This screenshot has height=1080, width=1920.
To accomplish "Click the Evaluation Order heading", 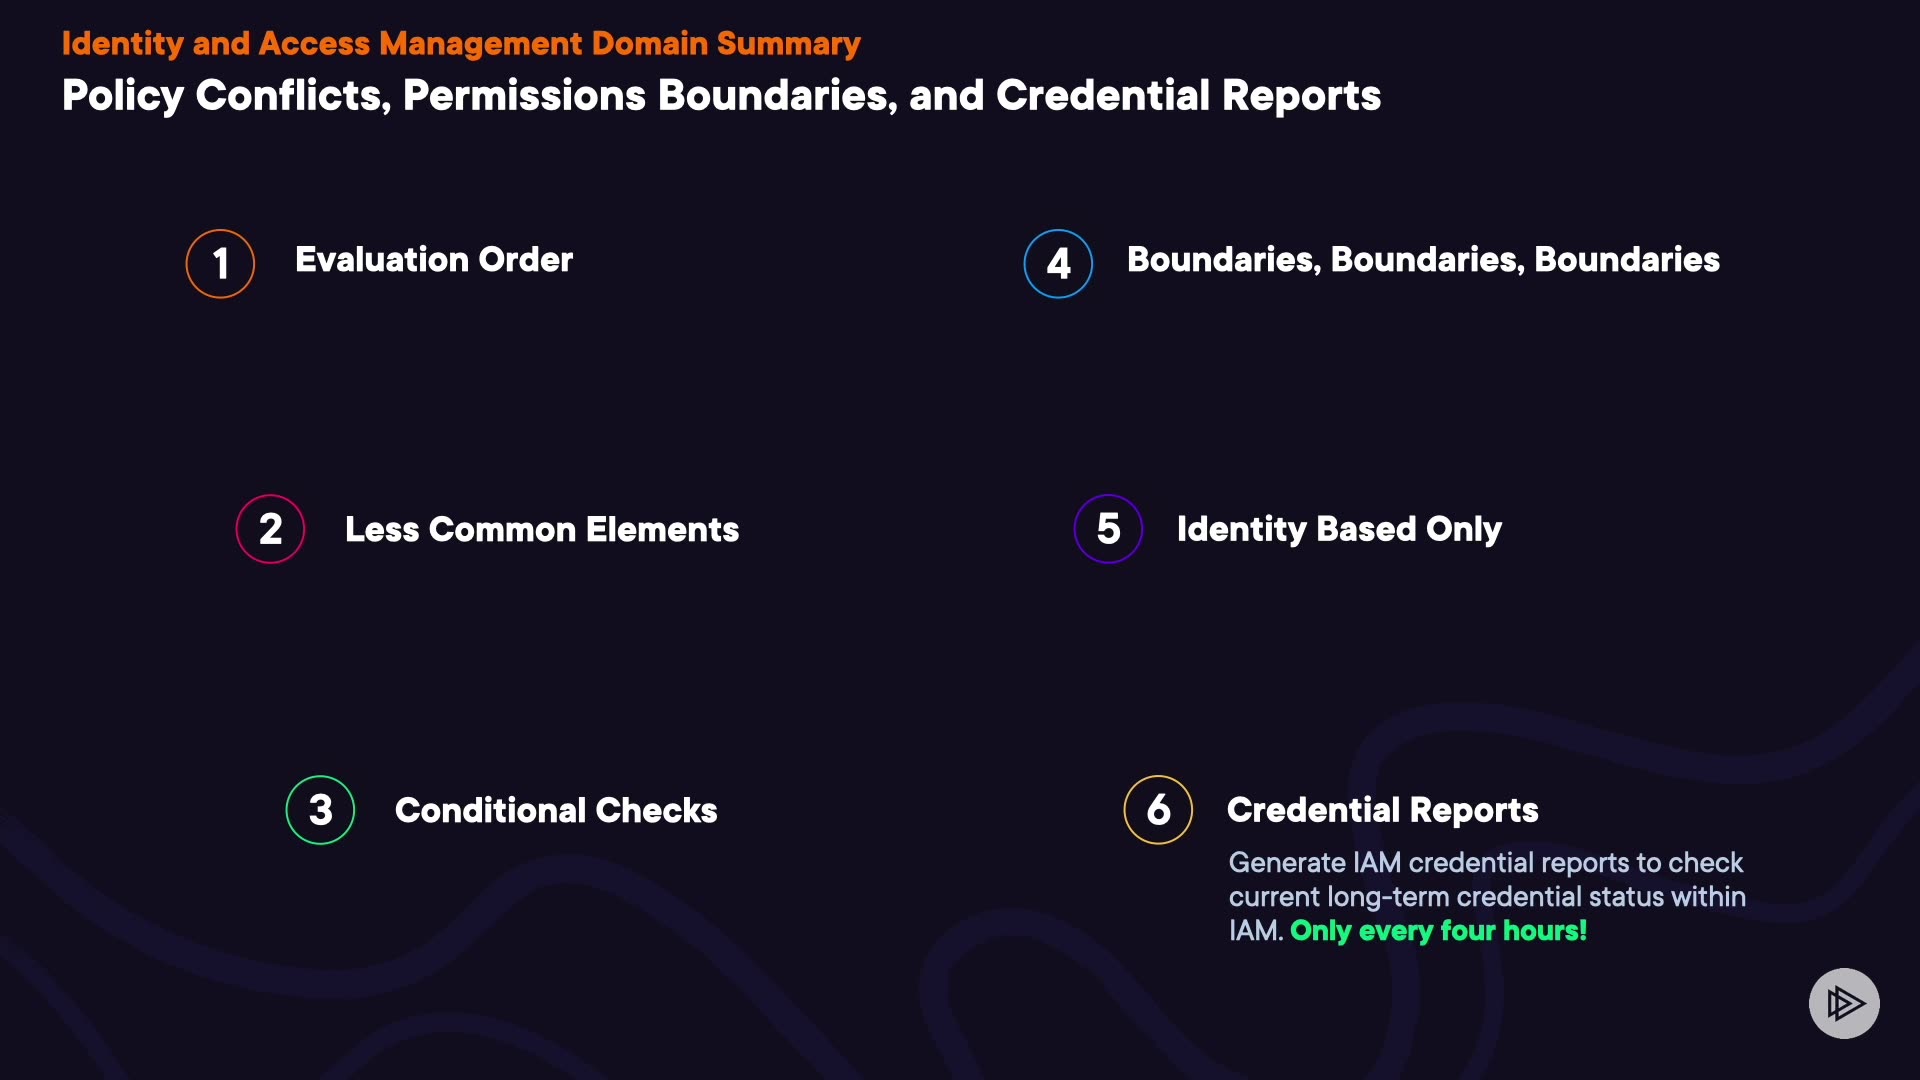I will 434,260.
